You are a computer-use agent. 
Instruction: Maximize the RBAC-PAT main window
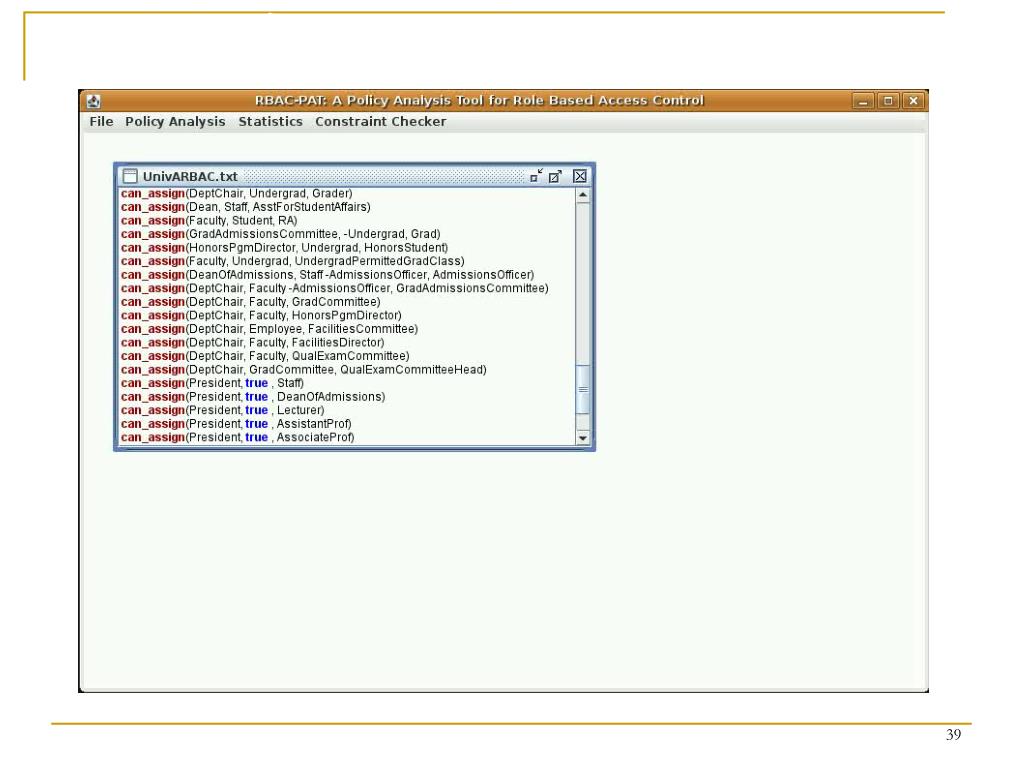[888, 101]
